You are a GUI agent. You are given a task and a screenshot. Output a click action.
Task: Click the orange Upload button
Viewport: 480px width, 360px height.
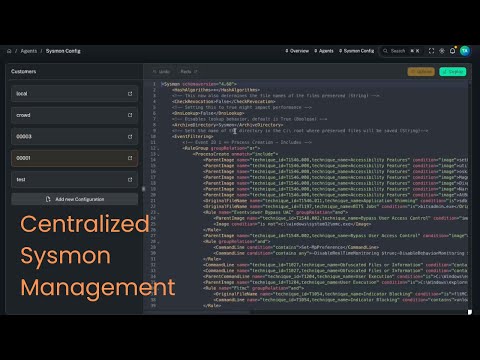click(421, 72)
